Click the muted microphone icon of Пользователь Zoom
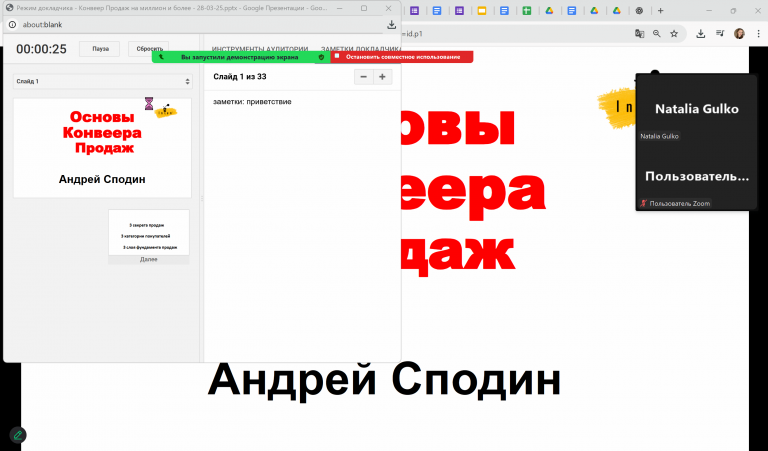The height and width of the screenshot is (451, 768). tap(644, 203)
